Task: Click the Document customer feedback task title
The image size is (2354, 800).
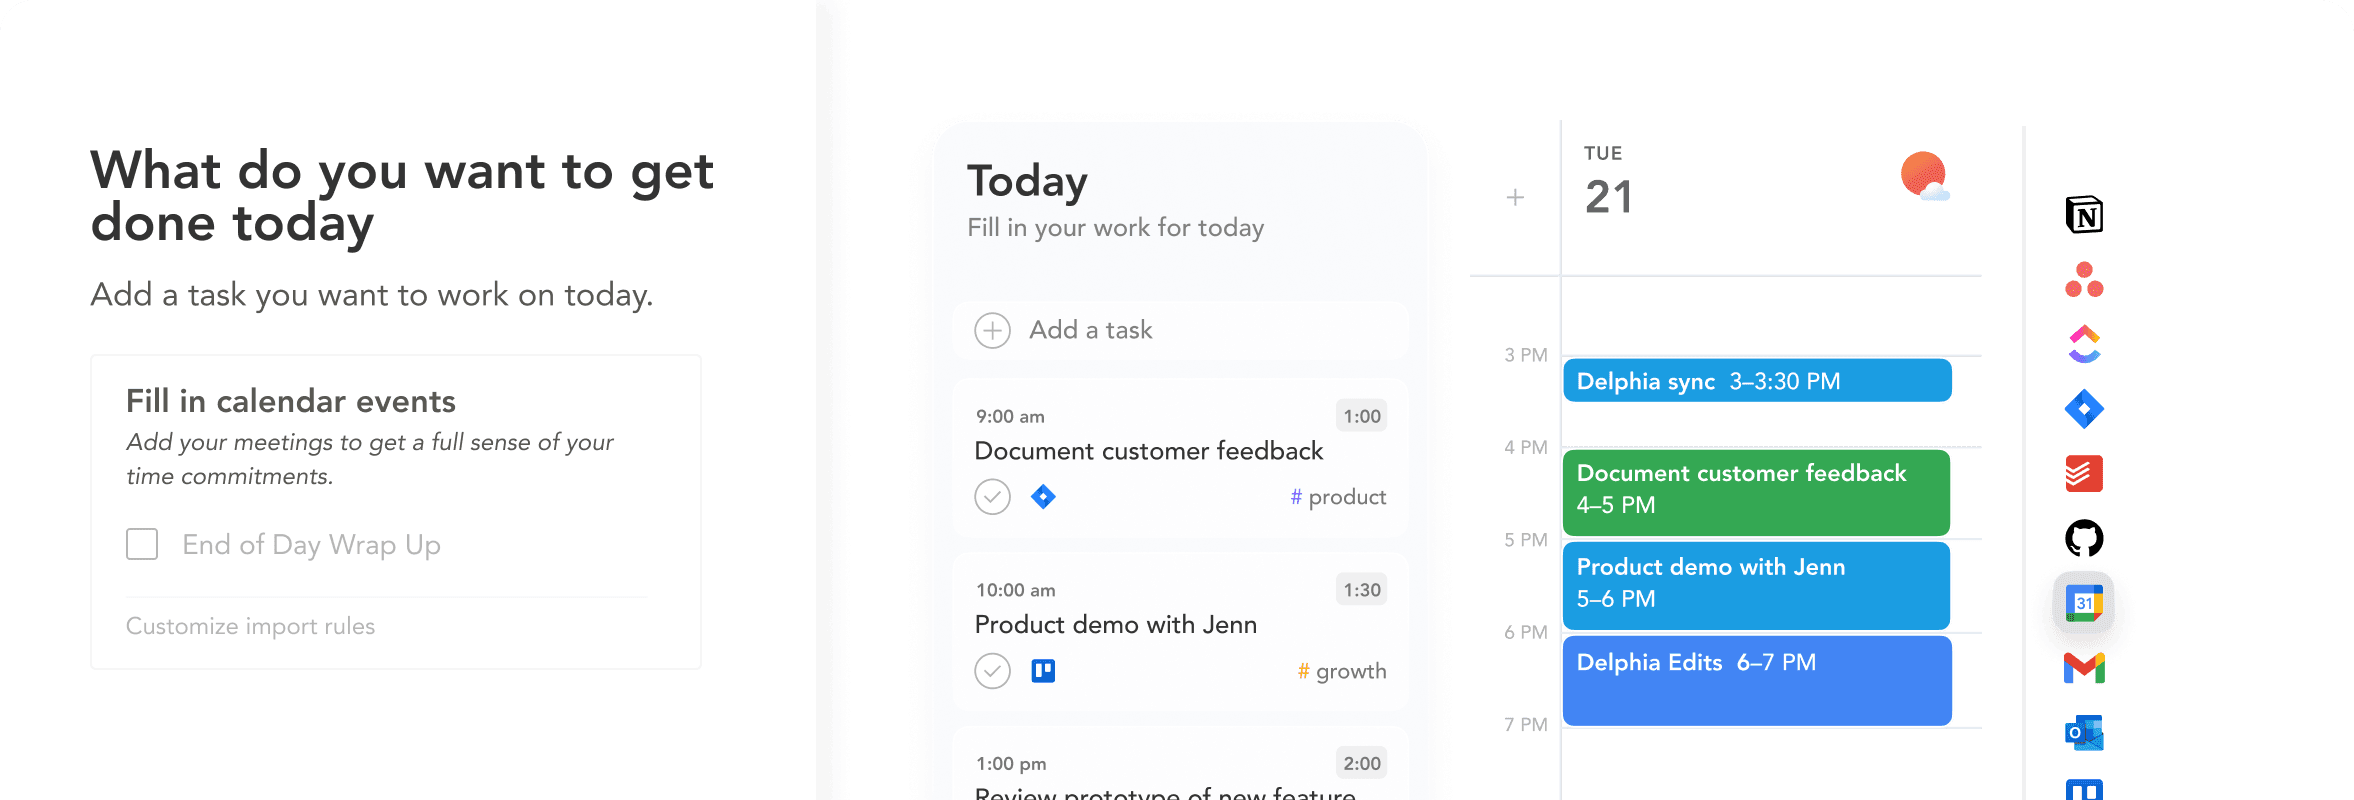Action: click(x=1149, y=451)
